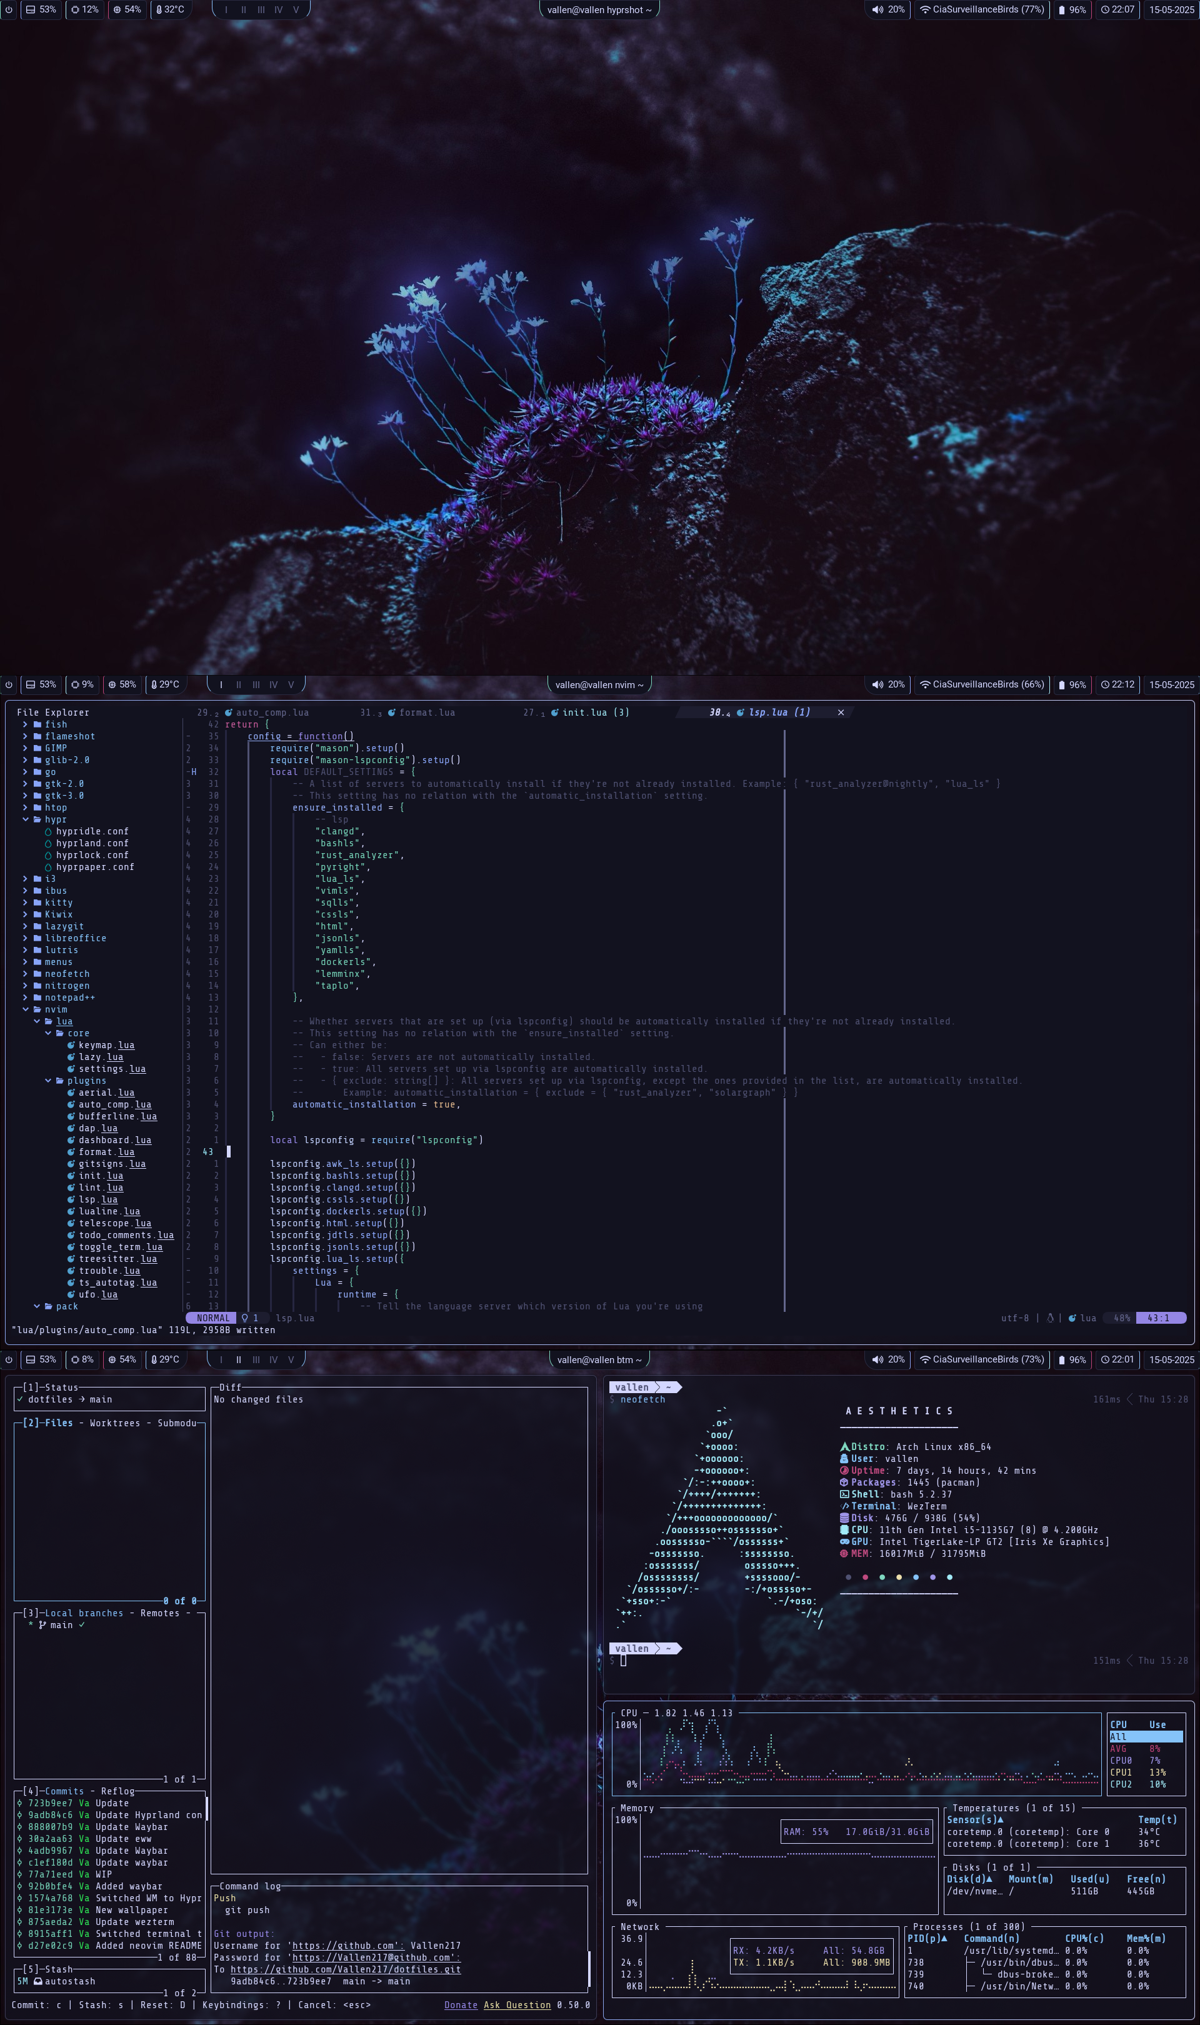Switch to the format.lua buffer tab
This screenshot has width=1200, height=2025.
click(426, 713)
